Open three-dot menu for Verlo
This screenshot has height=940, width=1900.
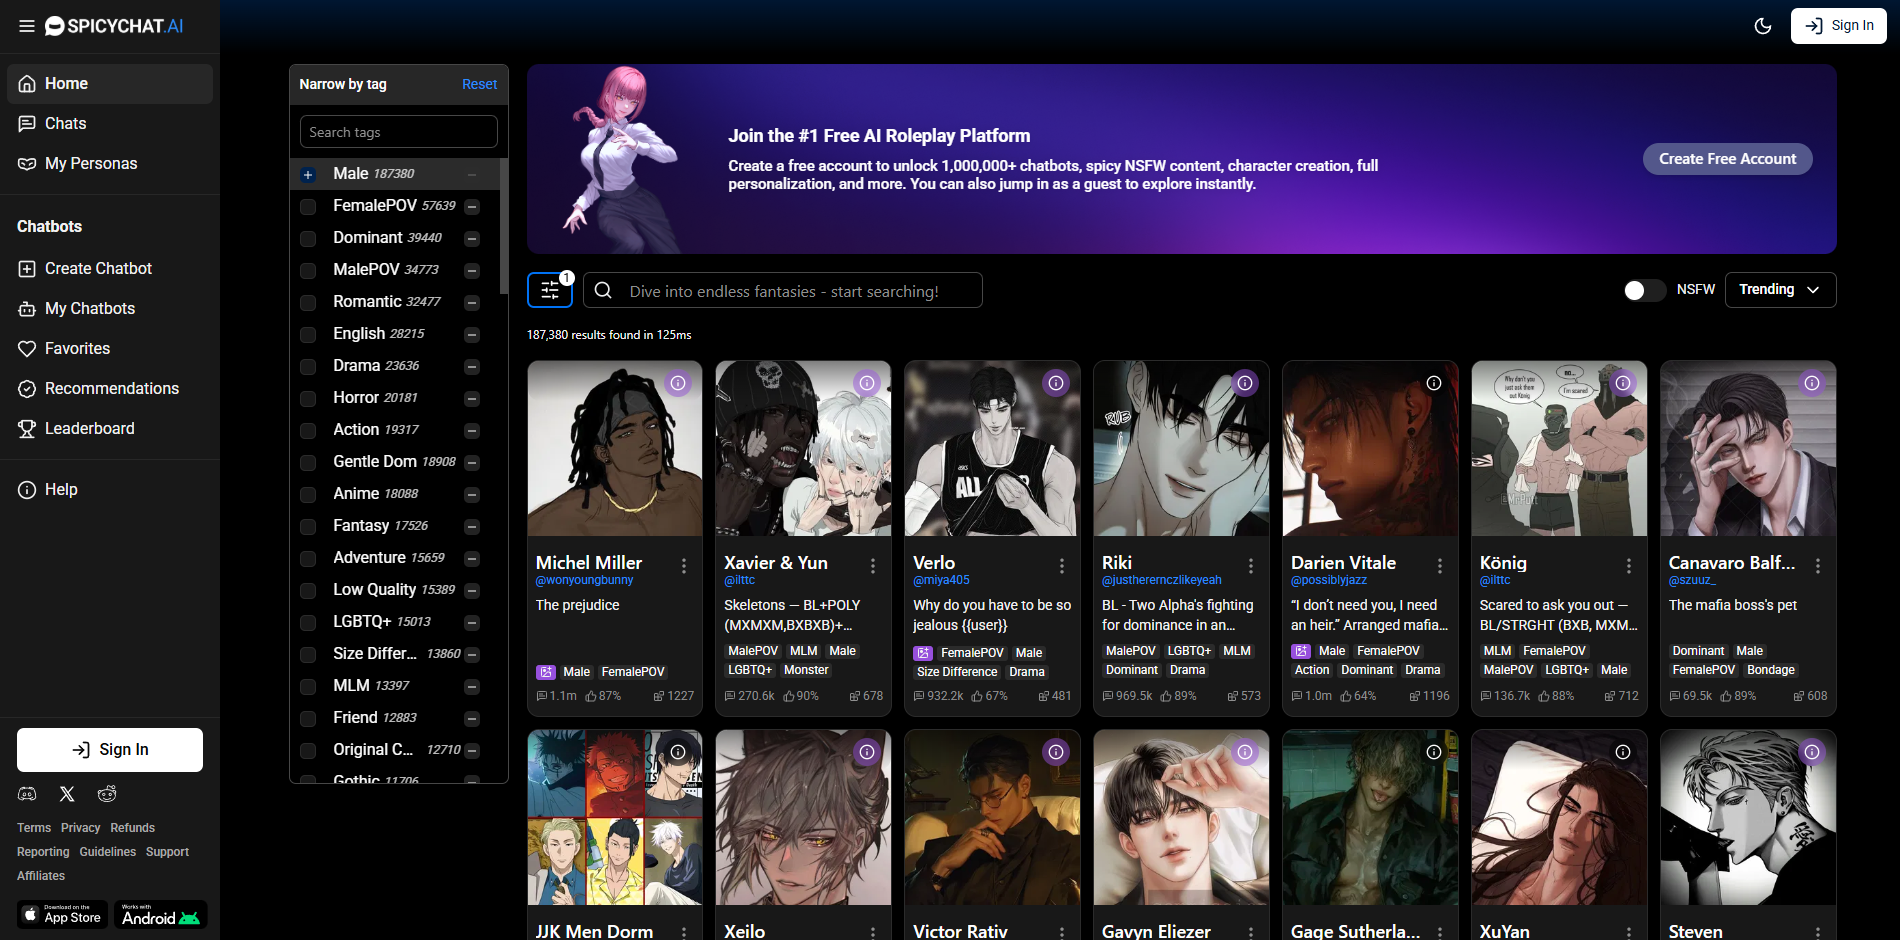(x=1062, y=566)
